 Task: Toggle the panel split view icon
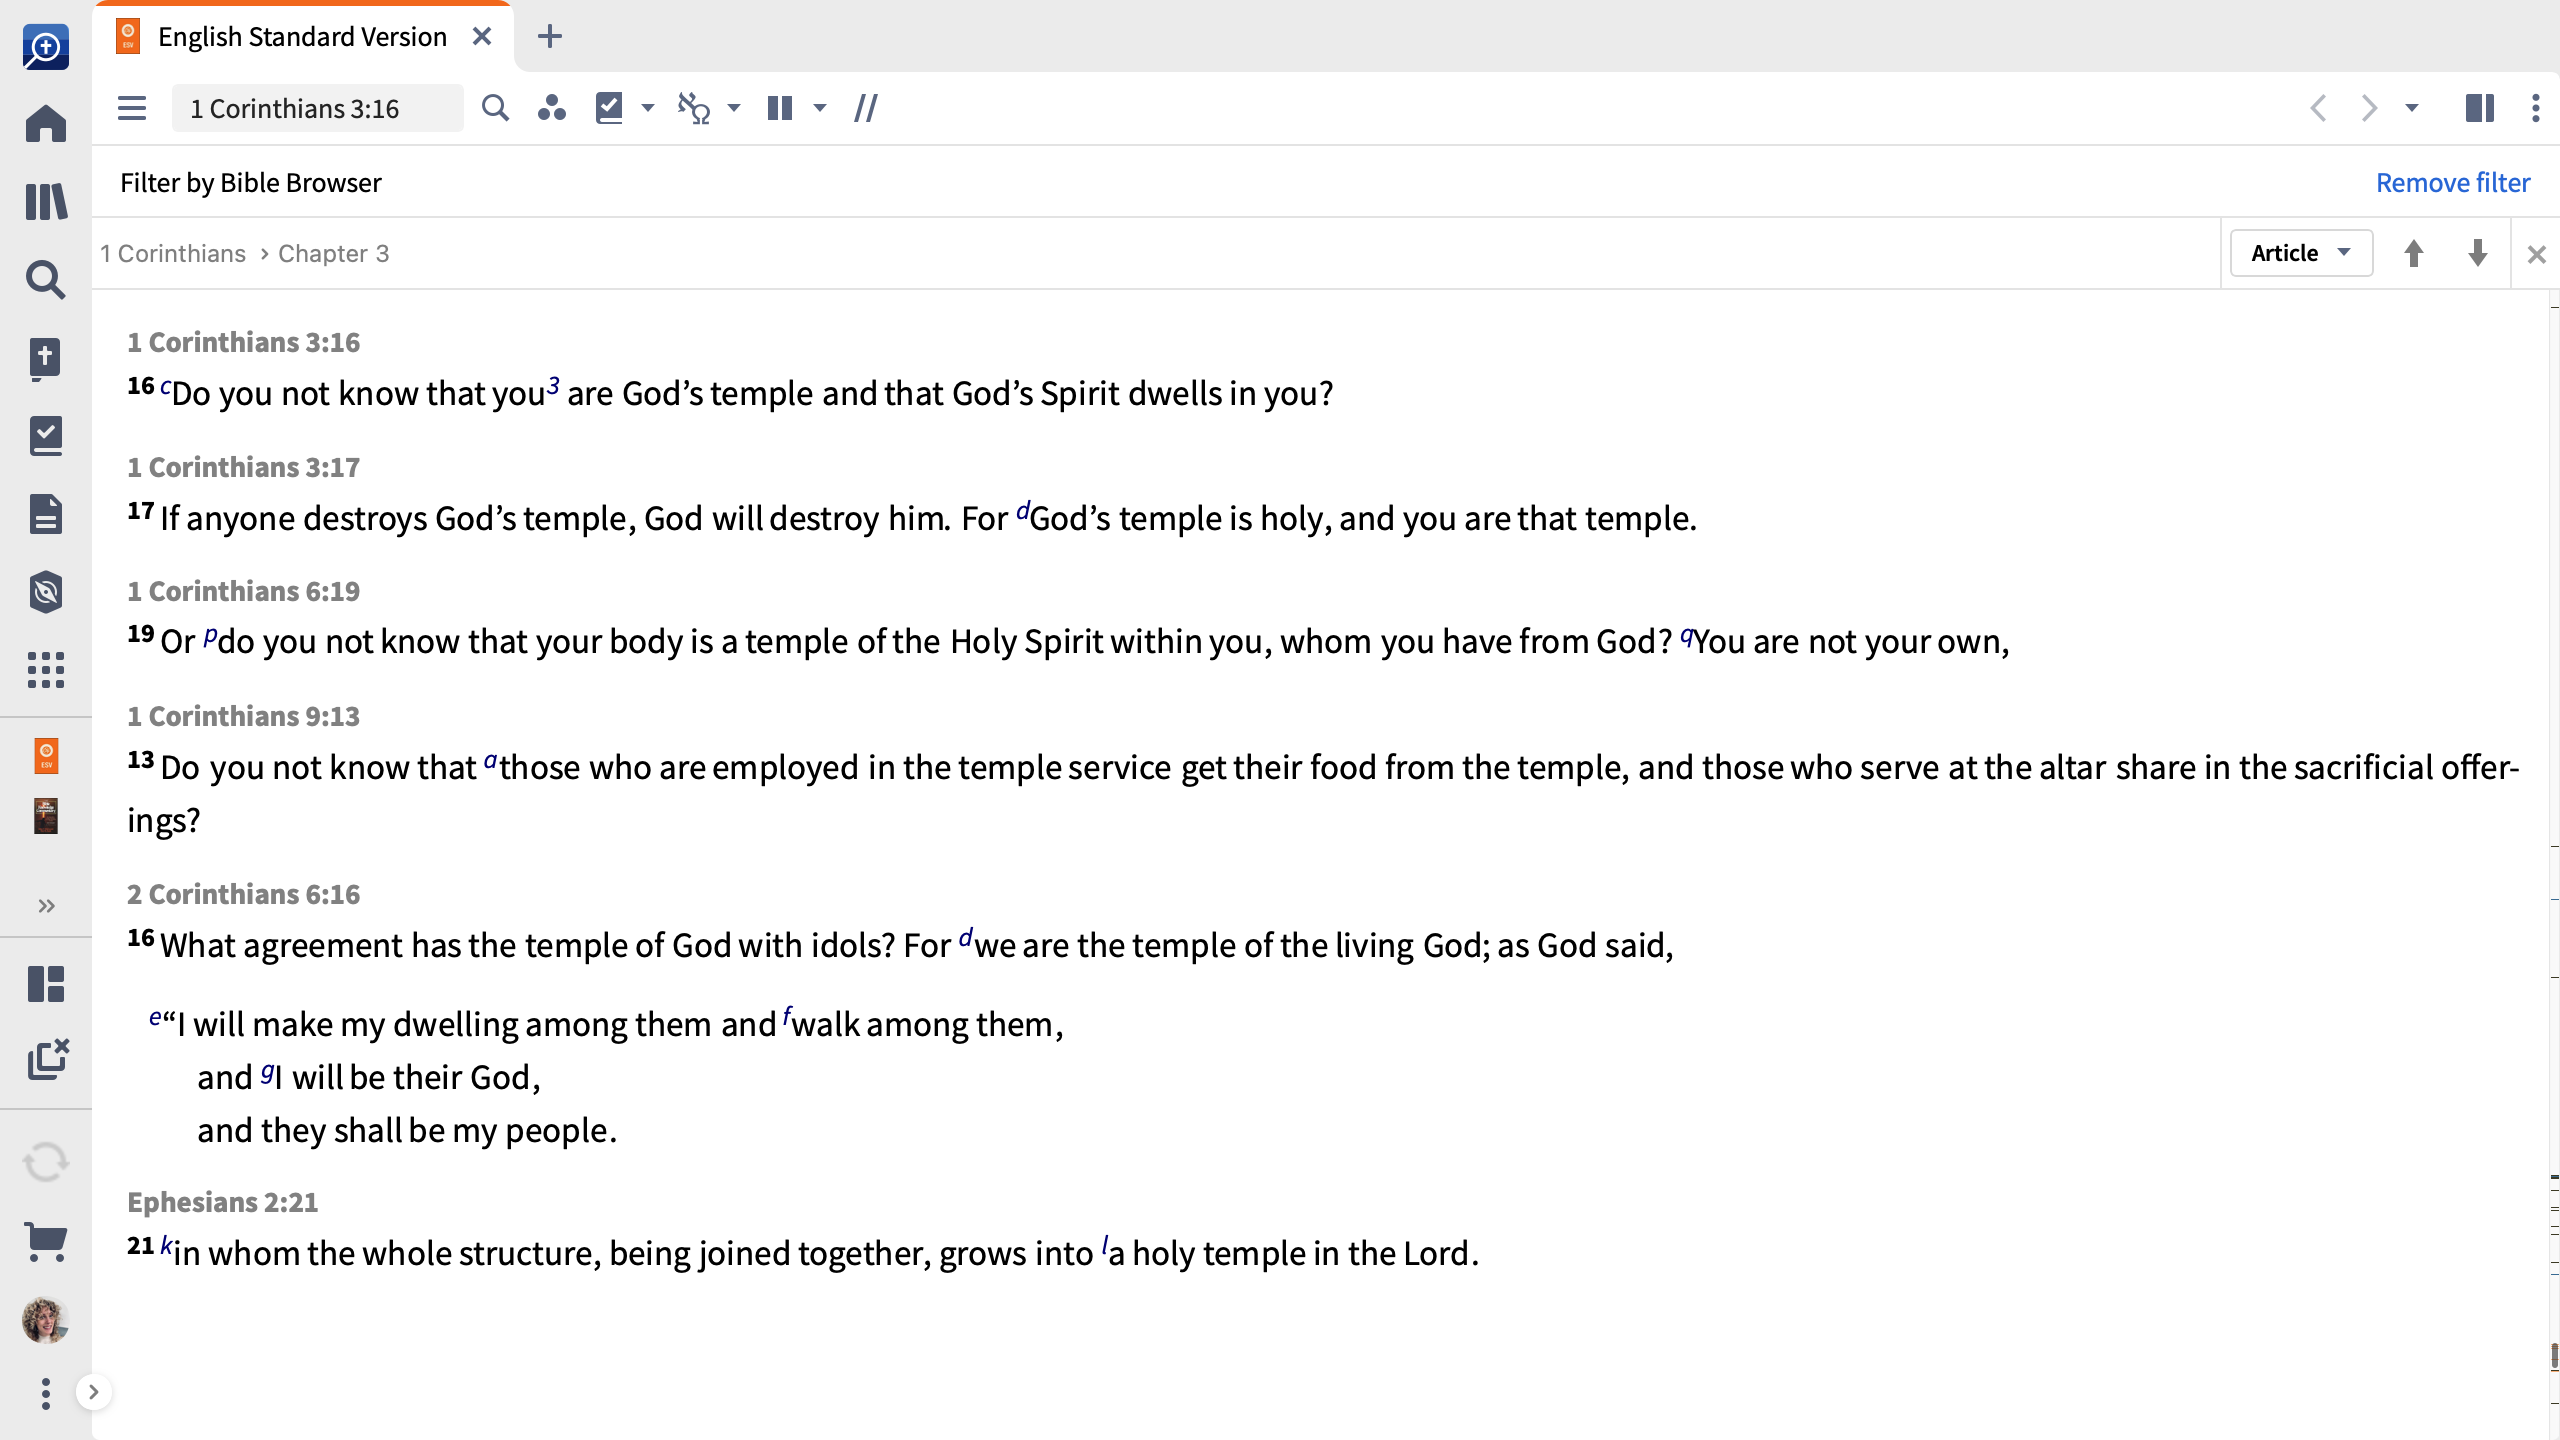(x=2479, y=108)
